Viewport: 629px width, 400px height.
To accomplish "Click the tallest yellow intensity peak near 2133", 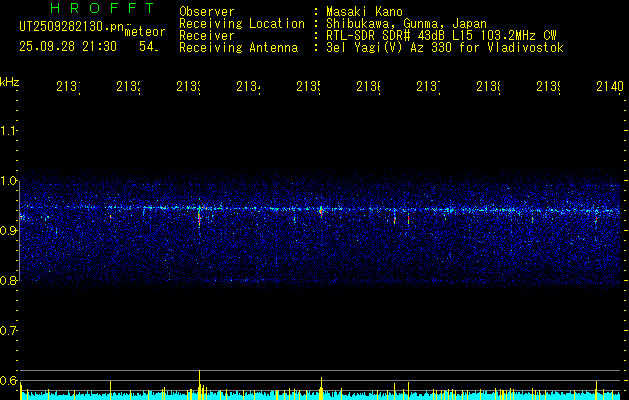I will click(x=199, y=384).
